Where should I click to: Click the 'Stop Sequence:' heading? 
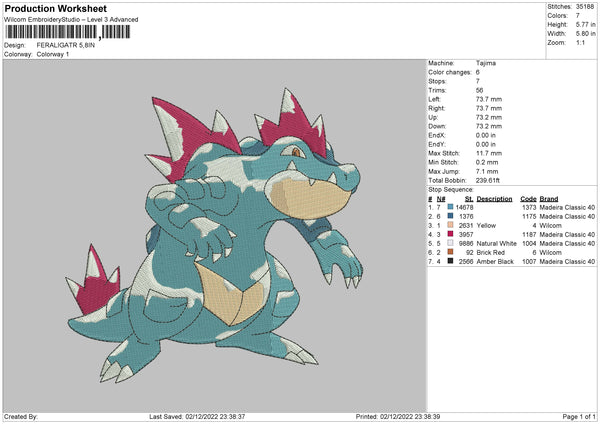click(451, 190)
